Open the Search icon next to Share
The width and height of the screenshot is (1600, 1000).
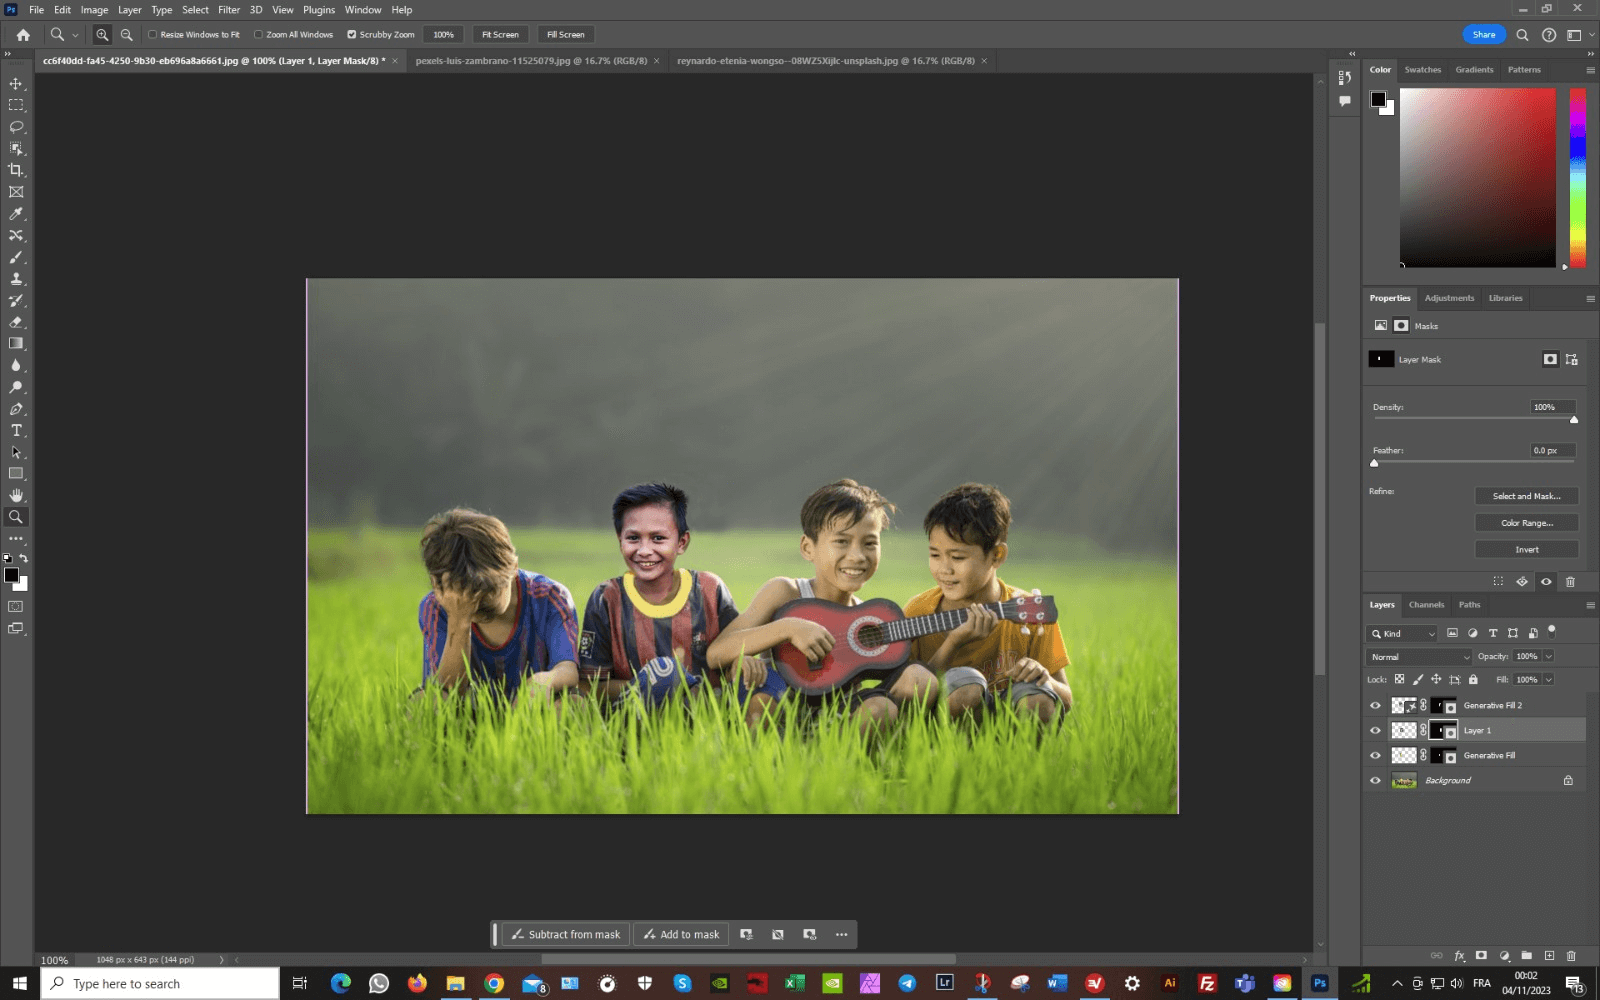1522,35
